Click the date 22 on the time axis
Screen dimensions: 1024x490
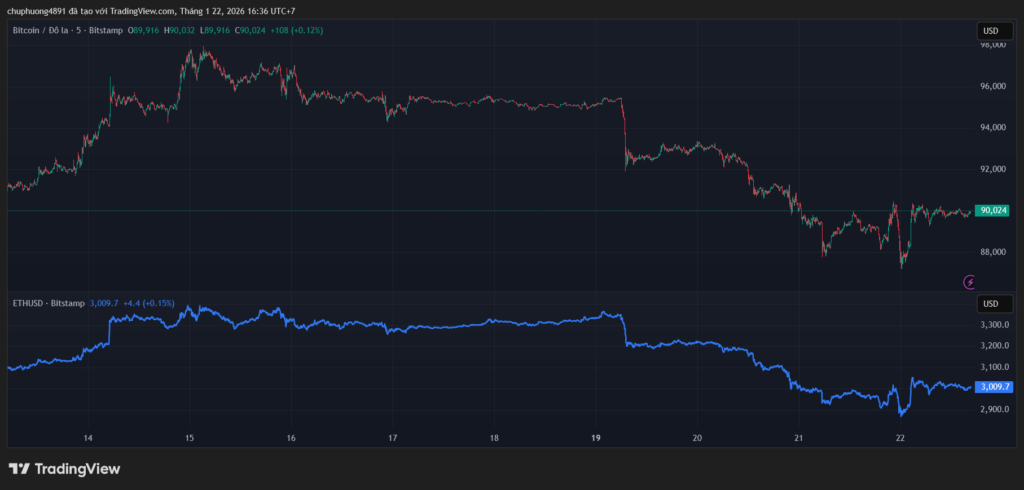click(900, 438)
